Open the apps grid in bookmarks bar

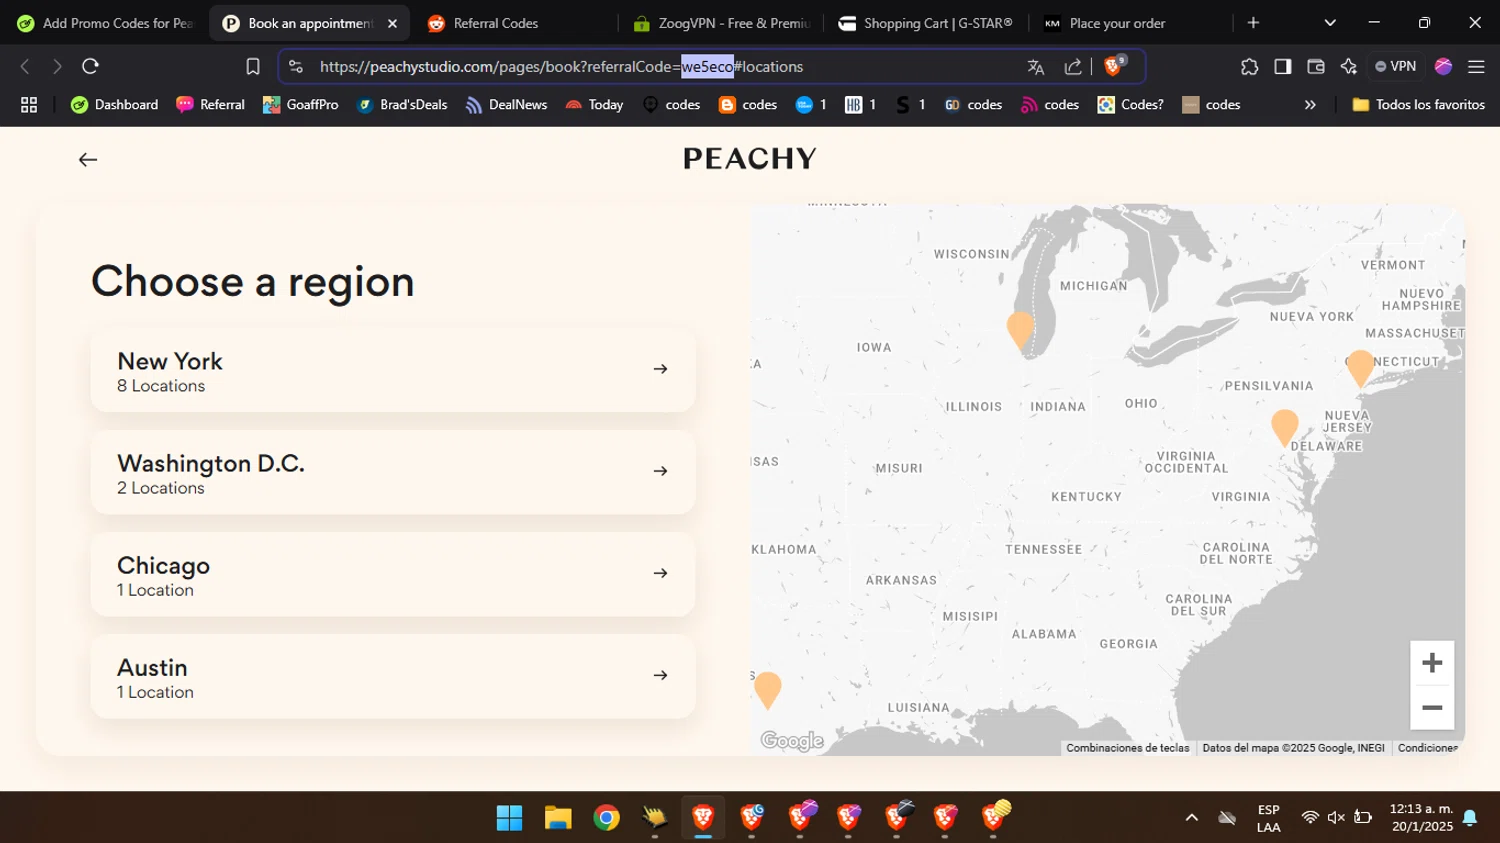(x=29, y=104)
